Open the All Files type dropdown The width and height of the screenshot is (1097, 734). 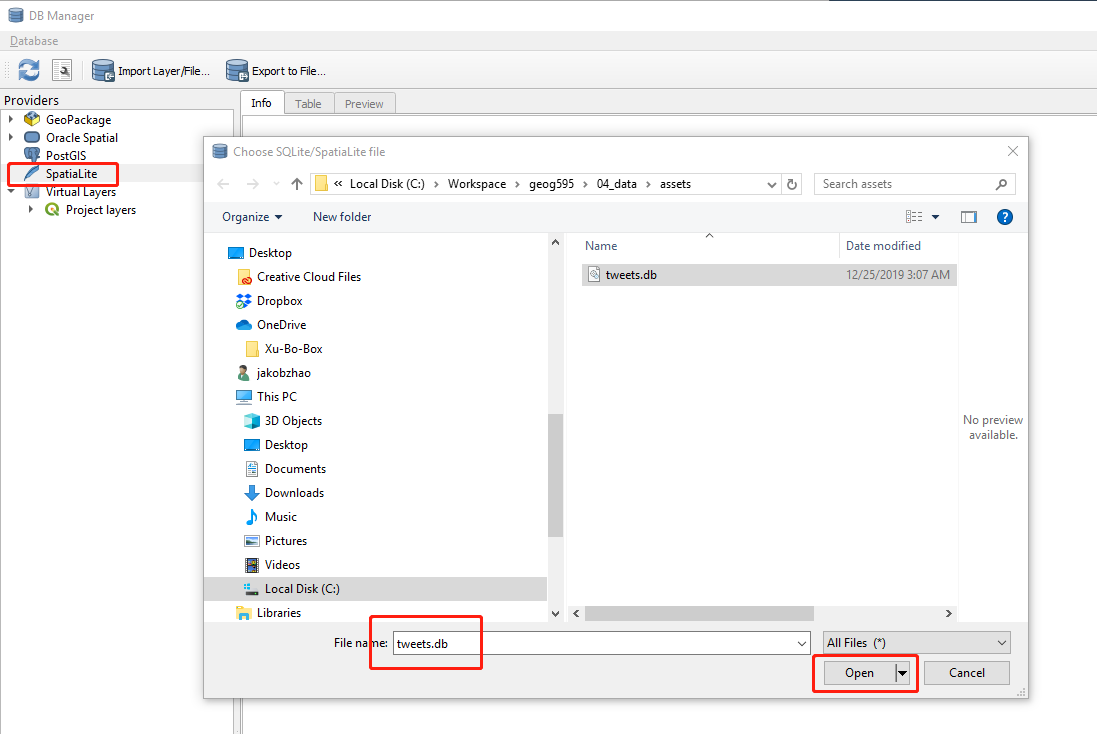coord(916,643)
